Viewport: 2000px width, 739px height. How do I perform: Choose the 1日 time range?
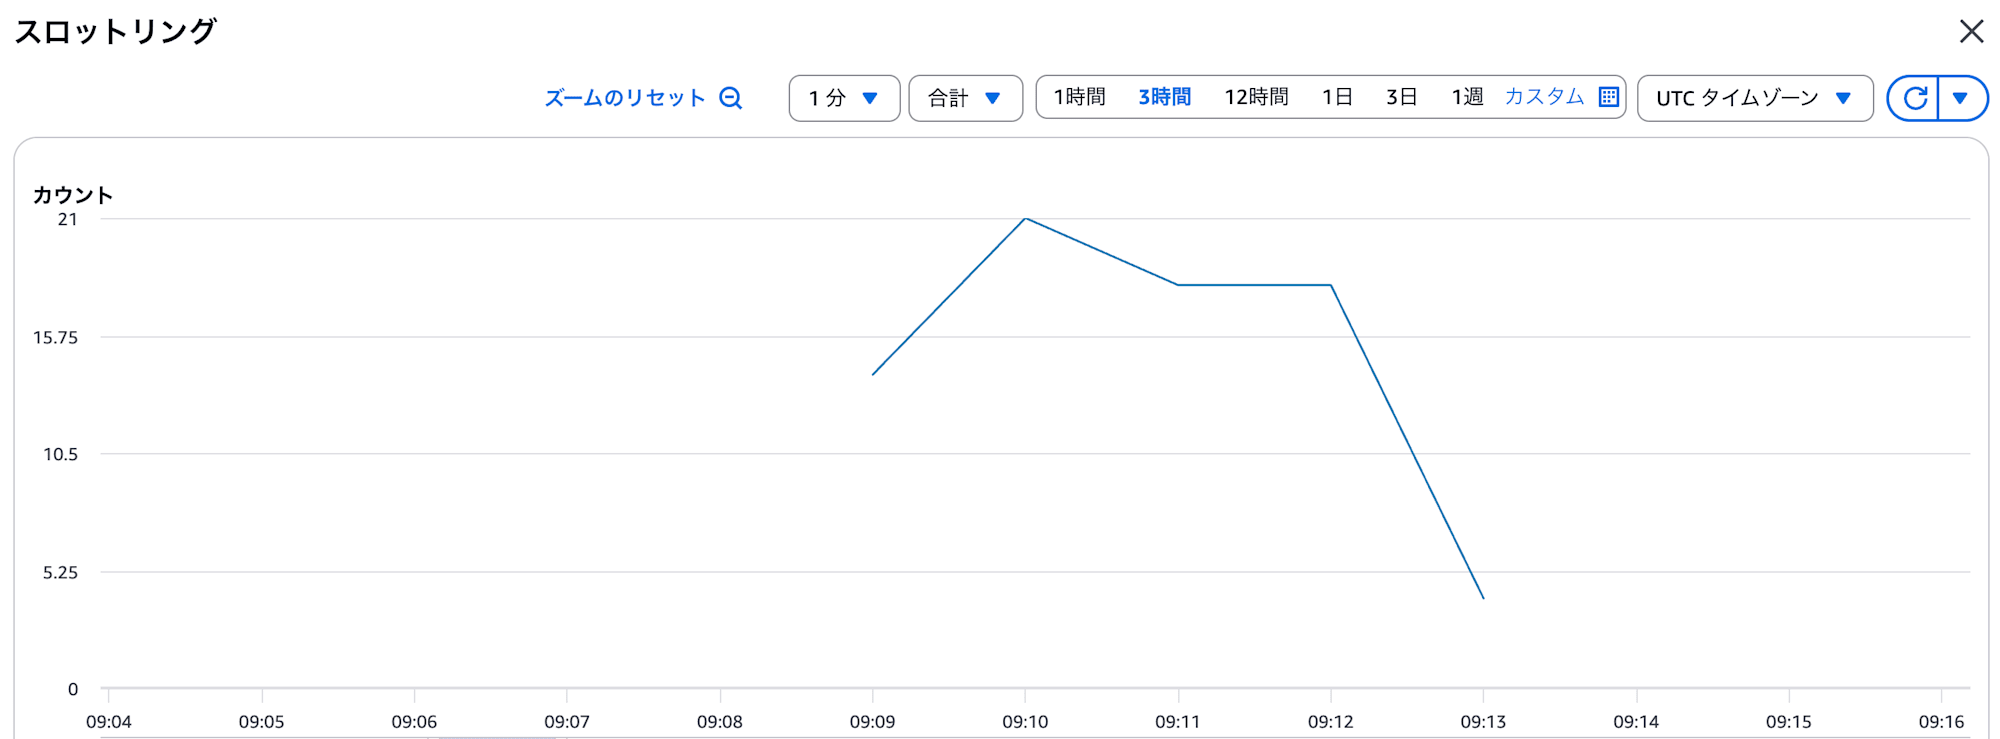pos(1337,97)
